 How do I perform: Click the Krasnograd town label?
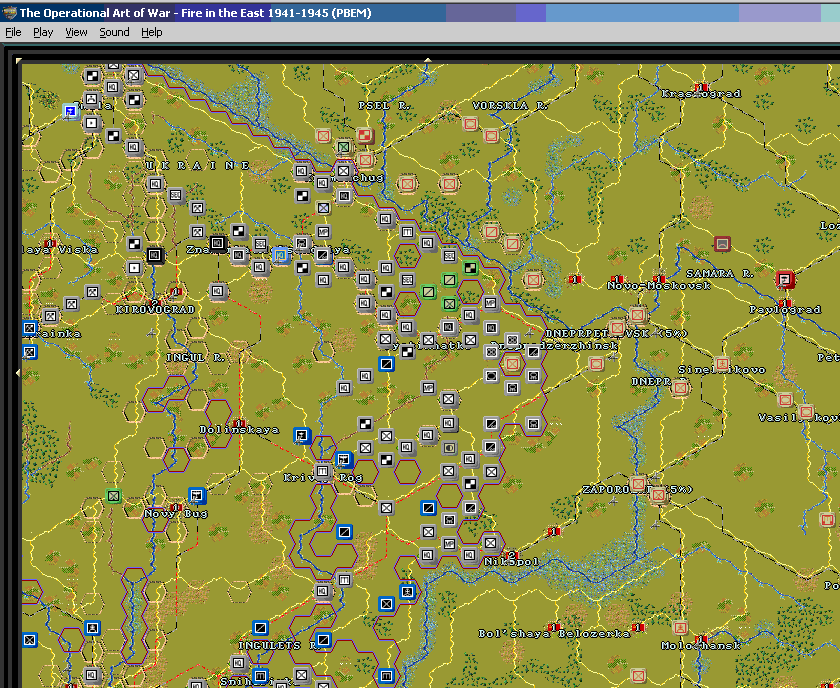701,94
